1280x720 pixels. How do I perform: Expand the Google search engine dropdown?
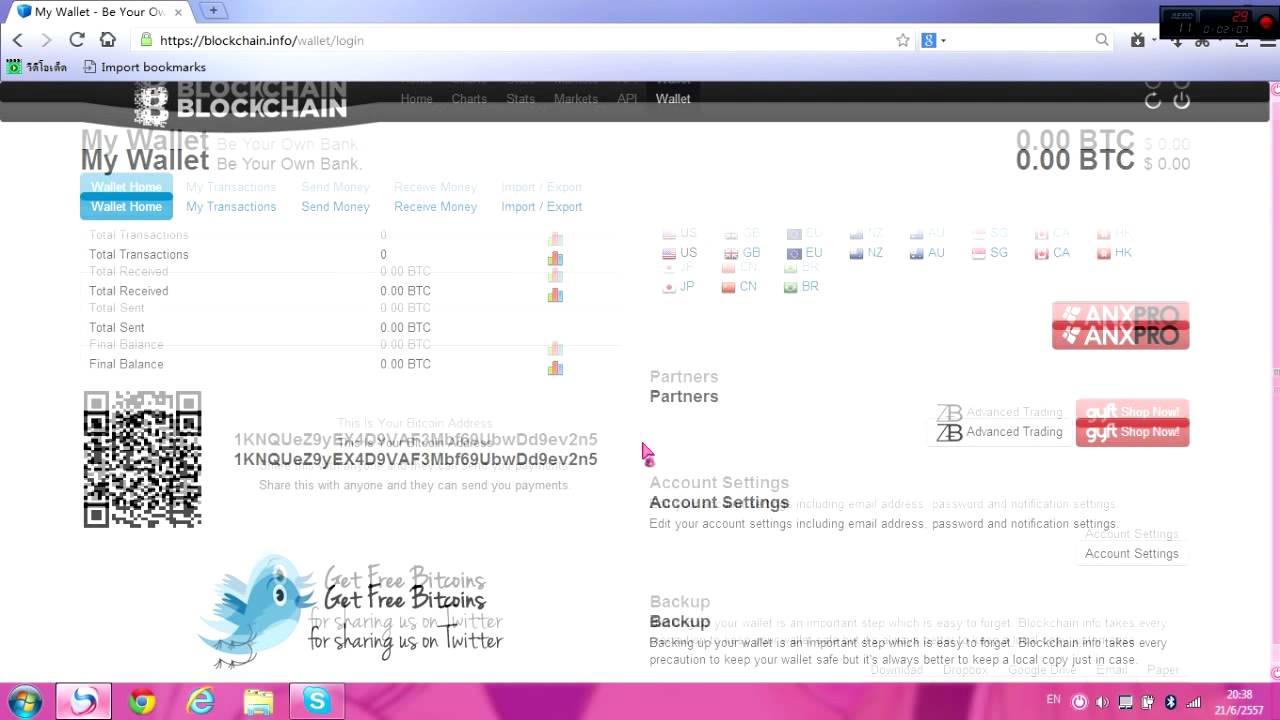coord(943,41)
